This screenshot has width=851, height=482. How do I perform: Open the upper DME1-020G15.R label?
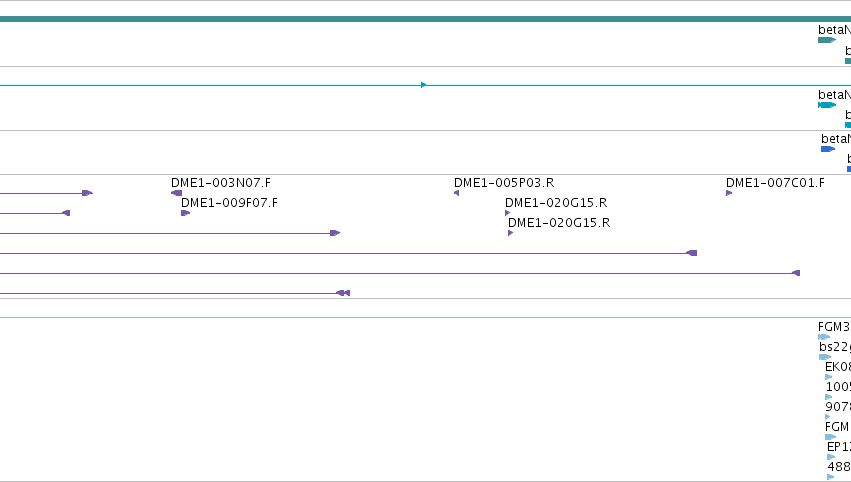click(556, 203)
